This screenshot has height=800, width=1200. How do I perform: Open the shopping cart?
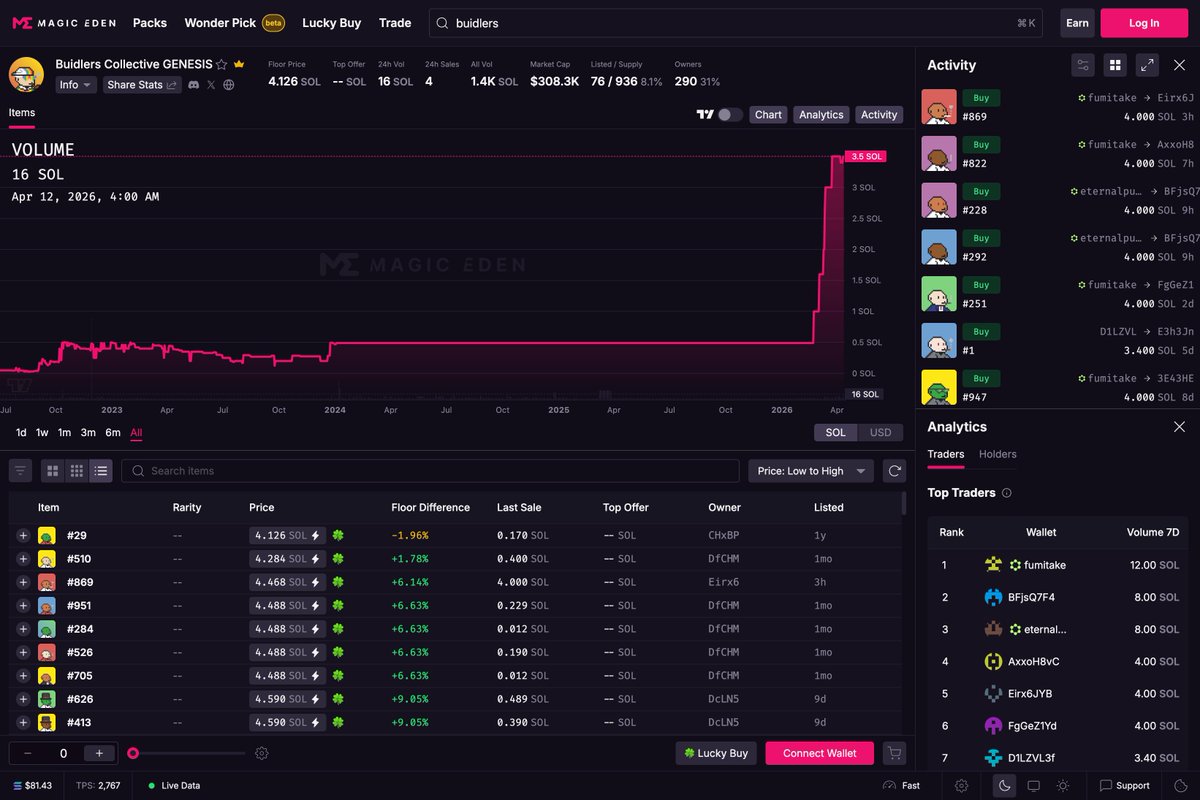tap(894, 753)
